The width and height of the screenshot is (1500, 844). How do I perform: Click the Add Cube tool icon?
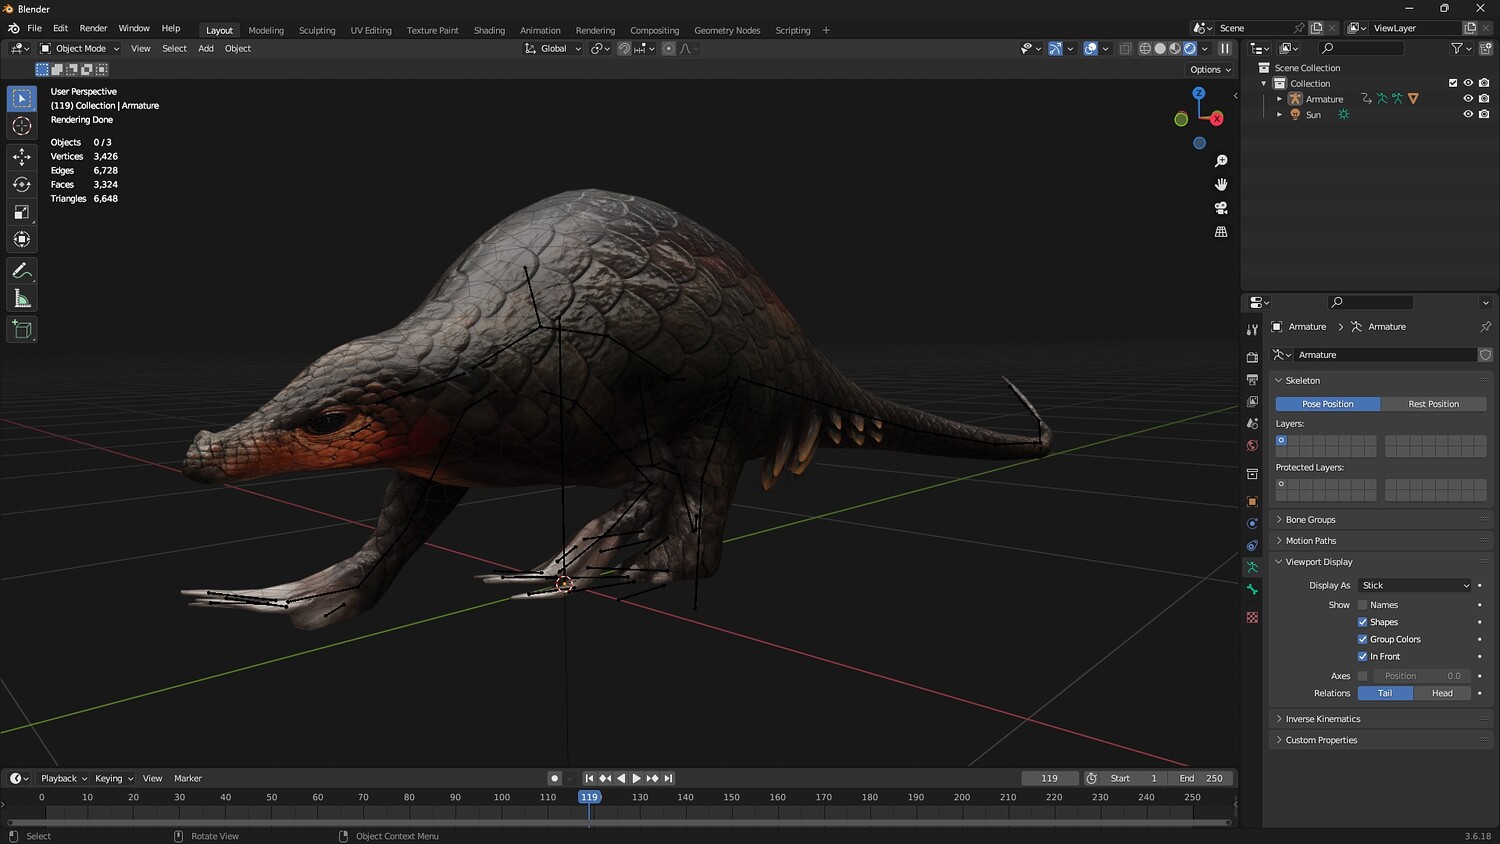pyautogui.click(x=22, y=330)
